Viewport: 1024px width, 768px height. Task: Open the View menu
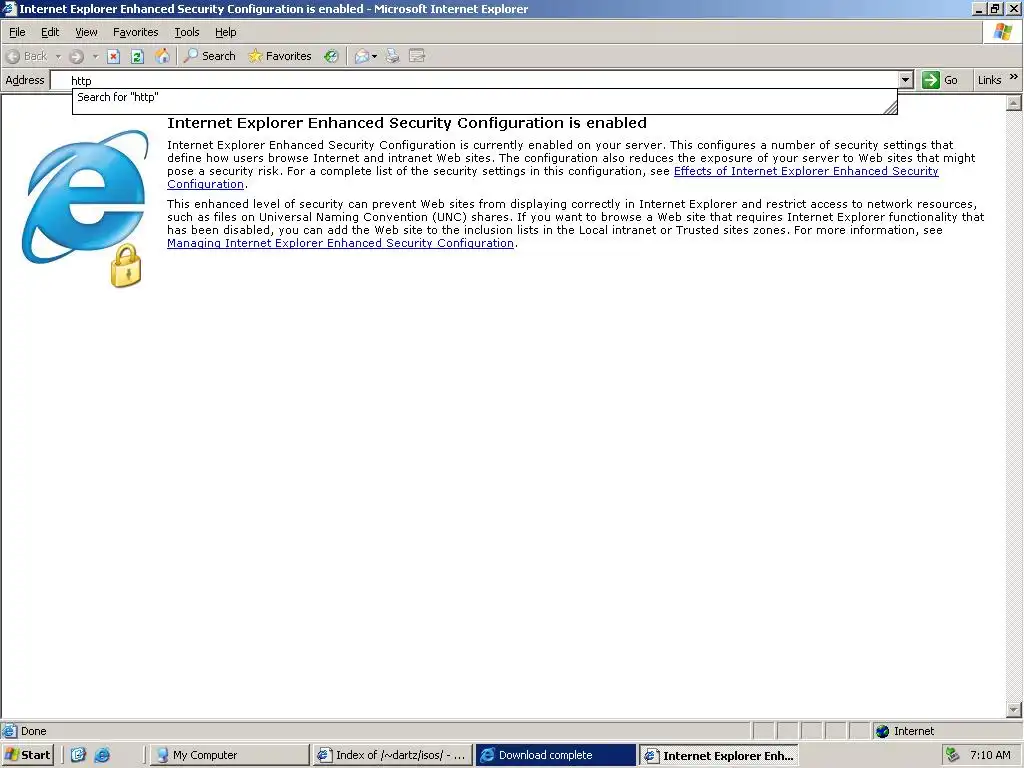point(86,32)
